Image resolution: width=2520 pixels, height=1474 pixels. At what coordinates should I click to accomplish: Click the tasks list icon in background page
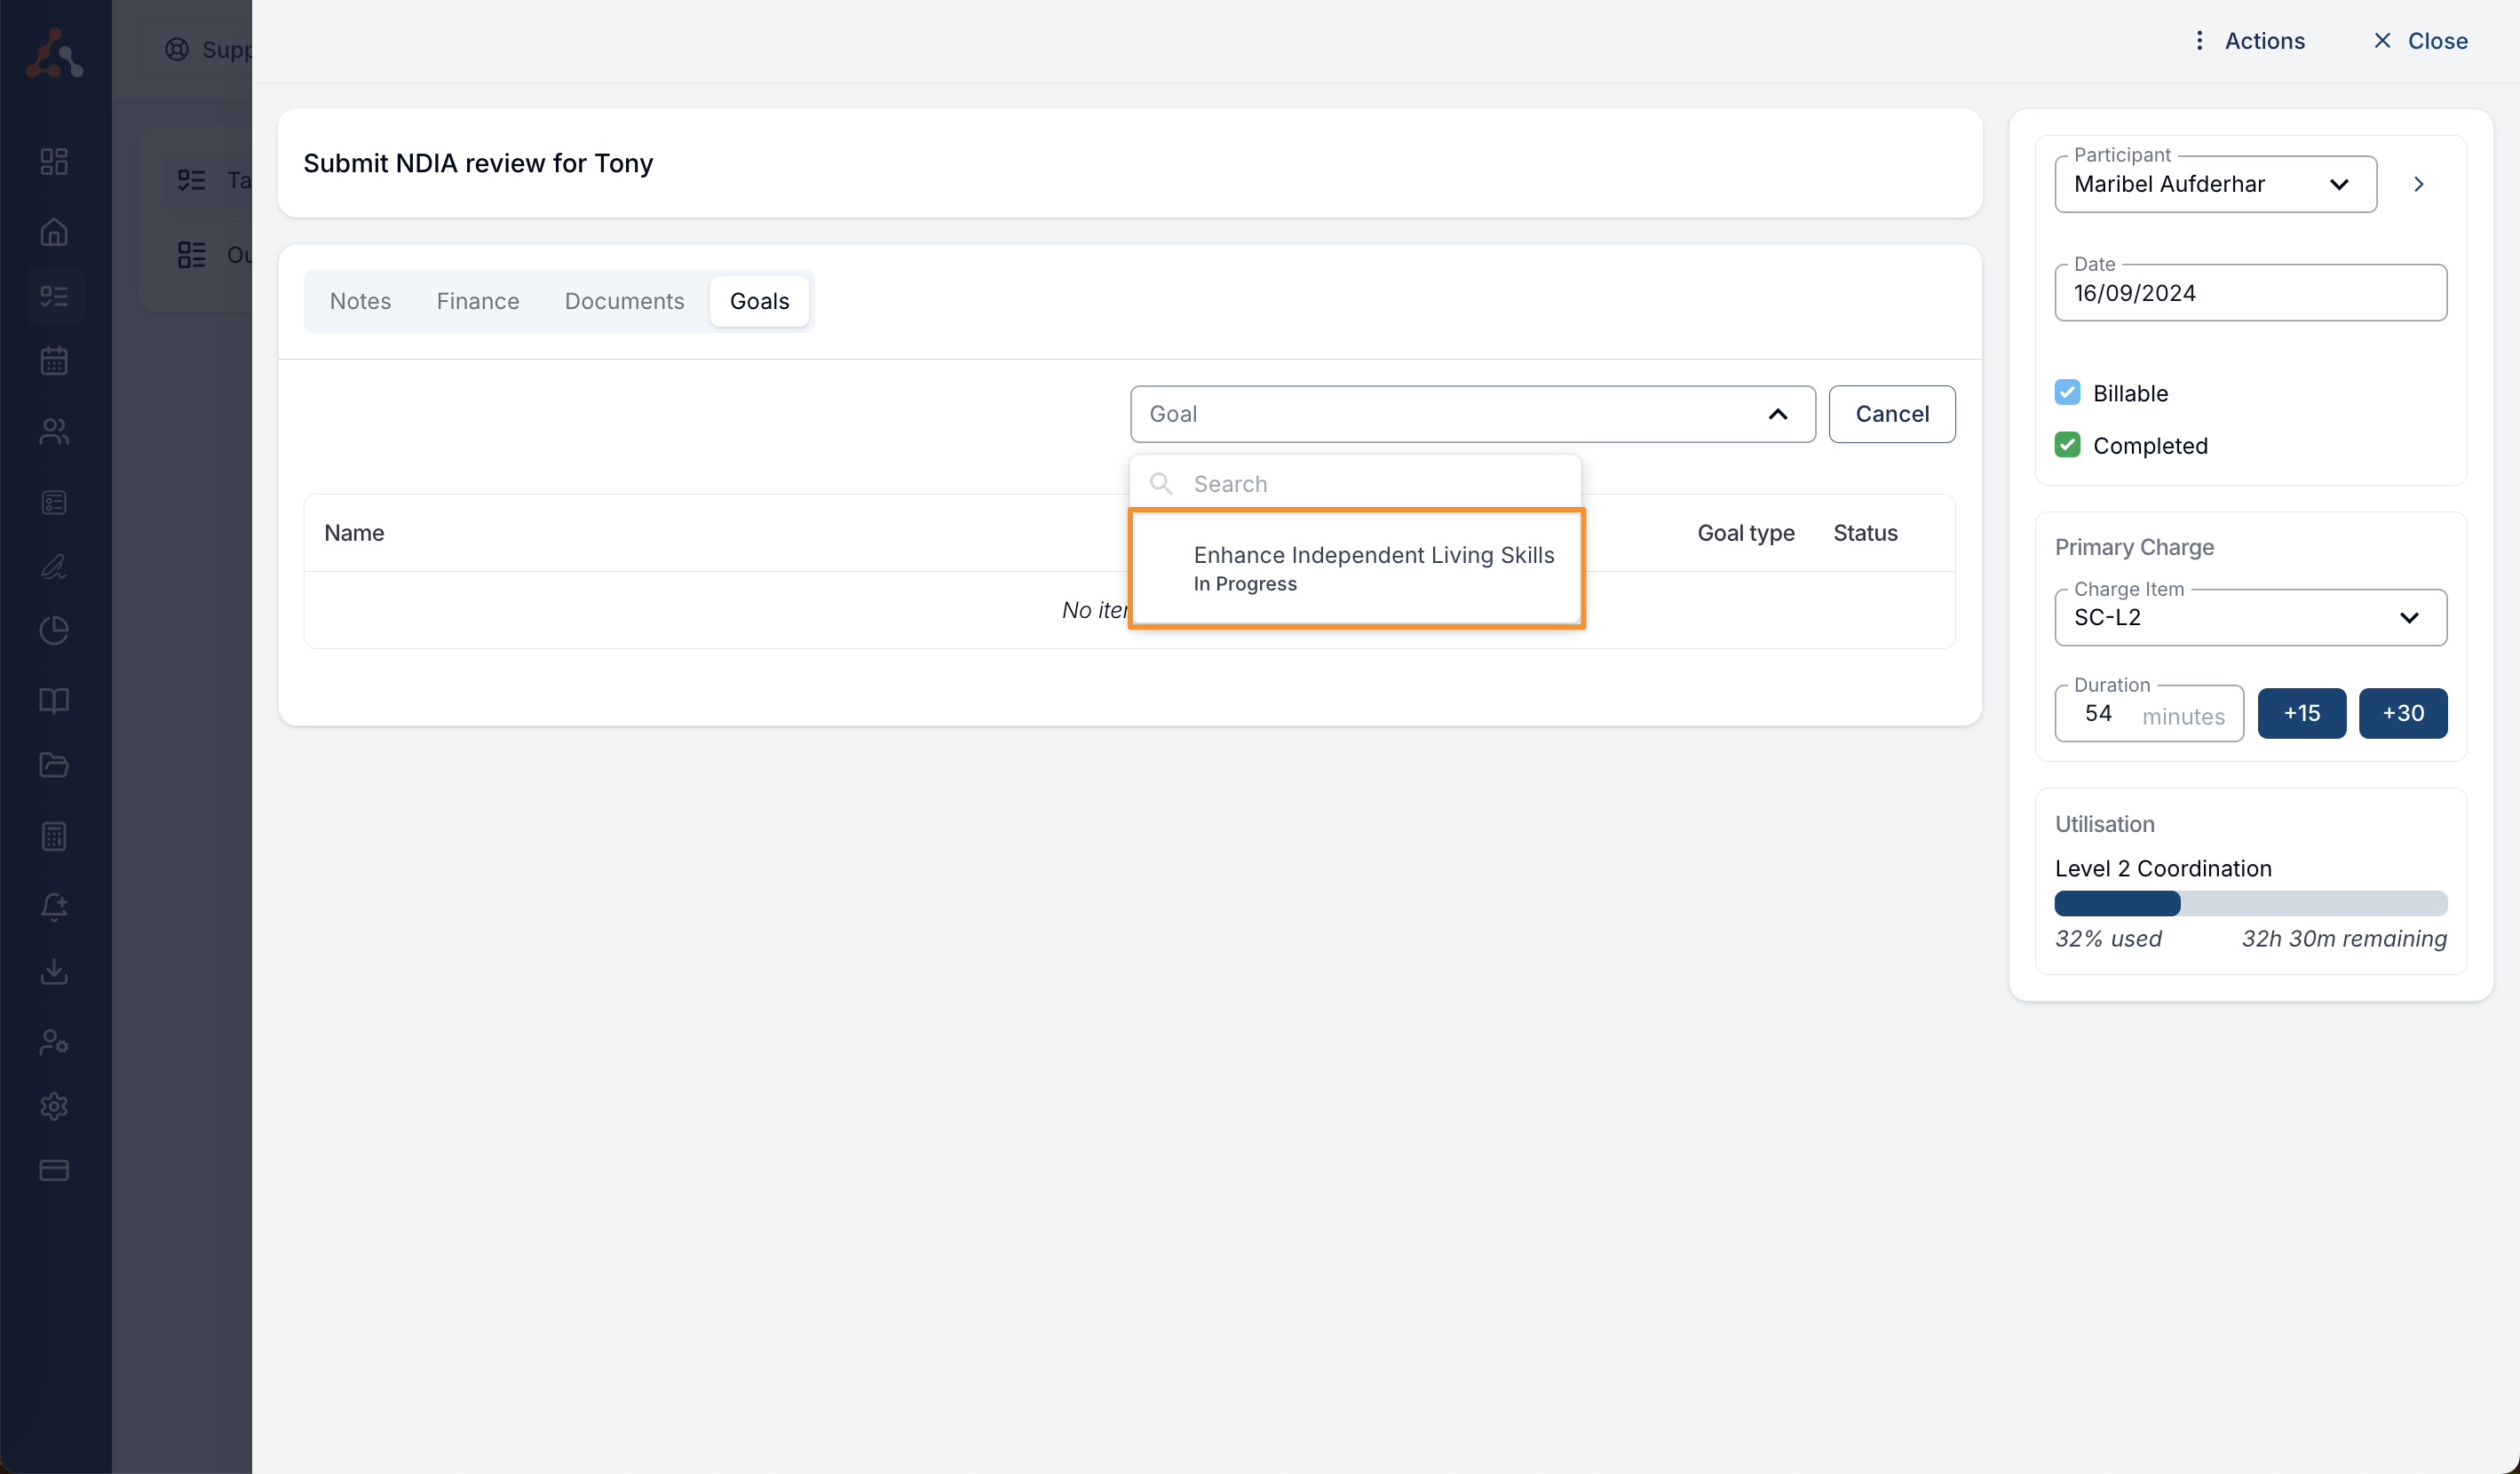tap(191, 180)
